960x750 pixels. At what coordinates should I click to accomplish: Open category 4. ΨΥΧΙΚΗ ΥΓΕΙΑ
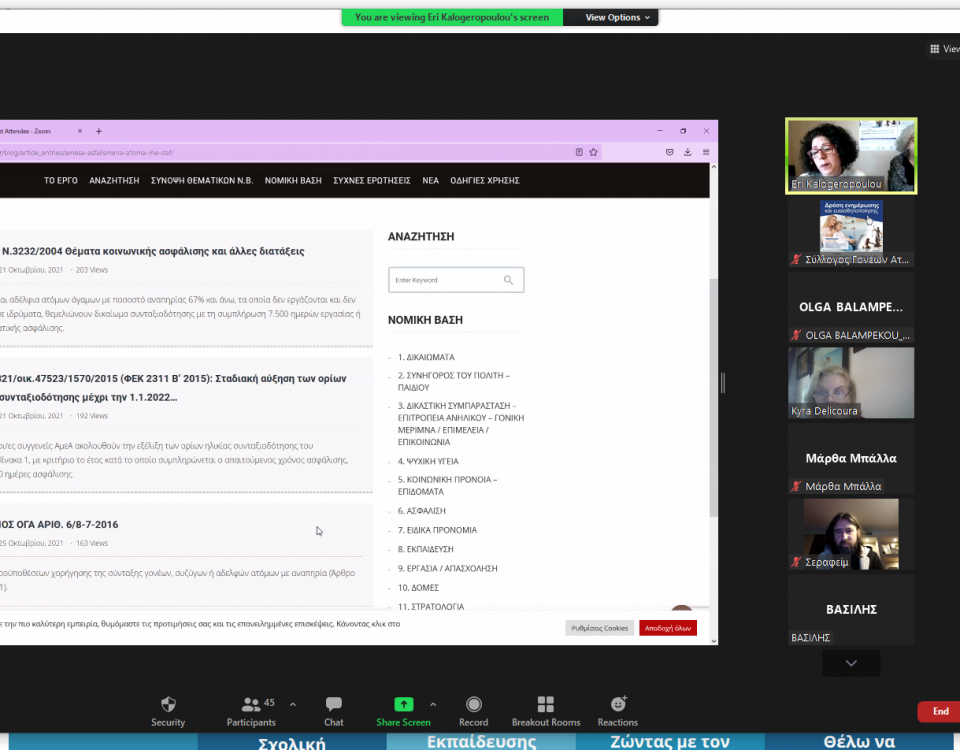point(428,461)
